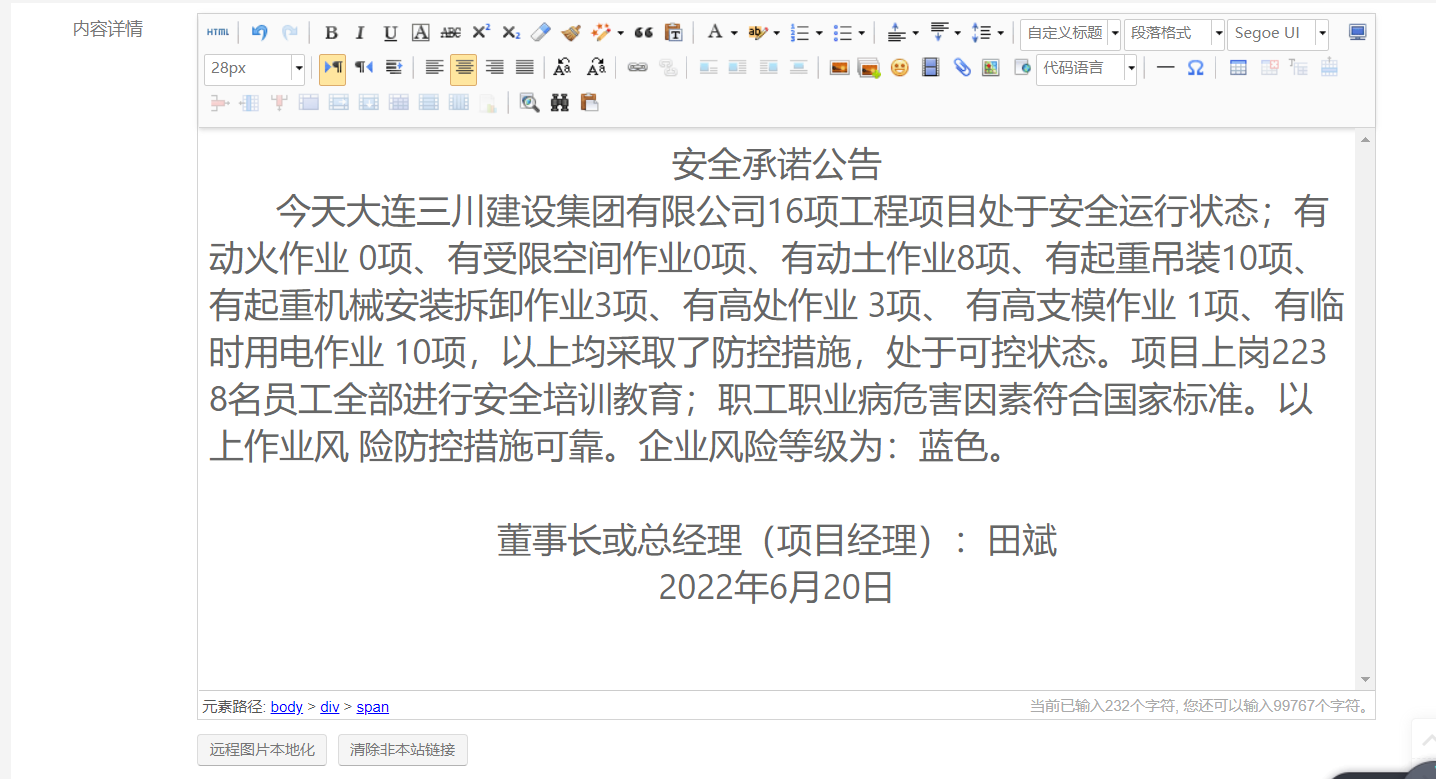This screenshot has height=779, width=1436.
Task: Insert a horizontal line
Action: point(1165,68)
